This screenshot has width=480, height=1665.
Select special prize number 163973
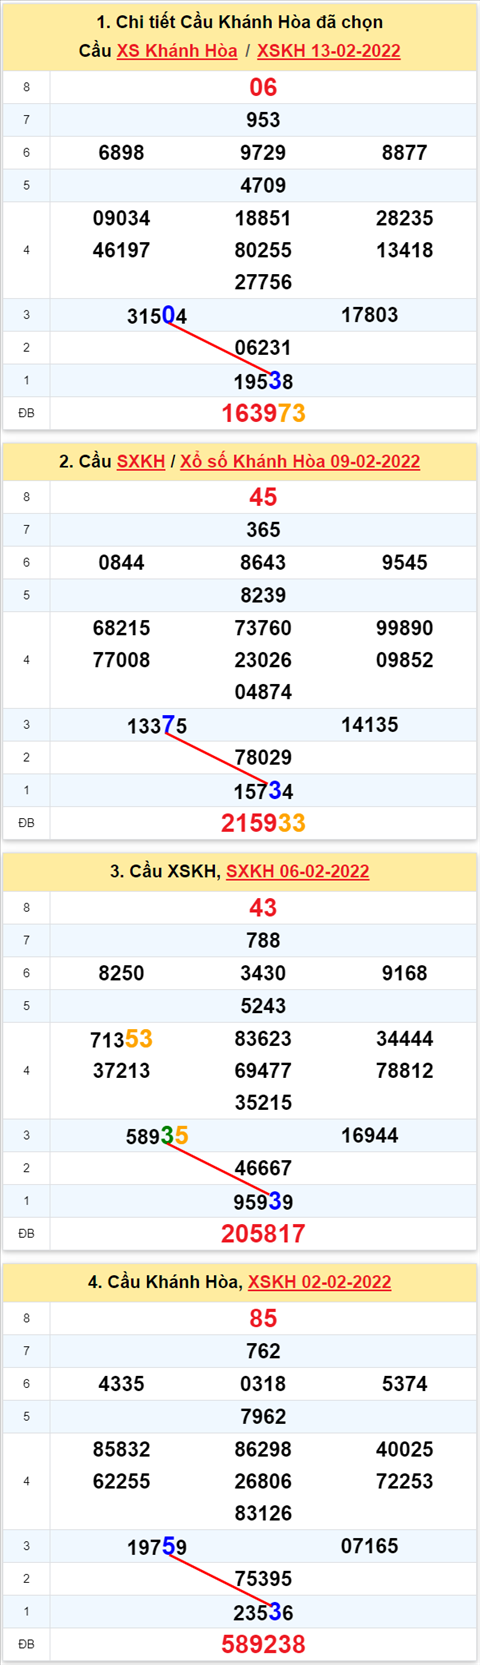(263, 413)
